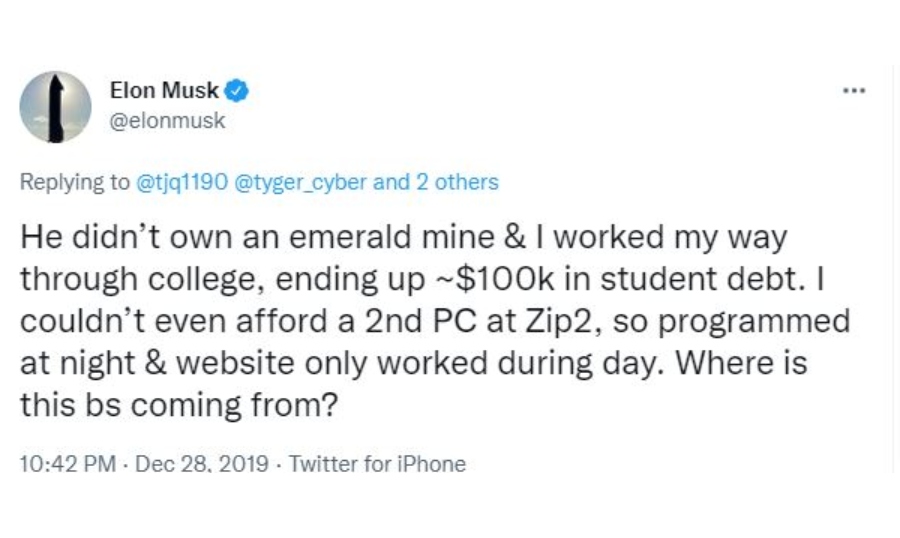Click the question "this bs coming from?"

click(x=179, y=405)
